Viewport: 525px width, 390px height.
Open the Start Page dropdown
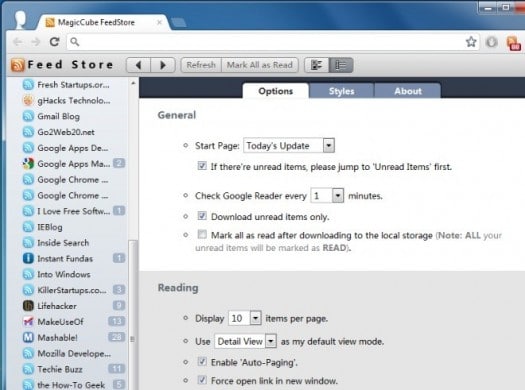[289, 146]
